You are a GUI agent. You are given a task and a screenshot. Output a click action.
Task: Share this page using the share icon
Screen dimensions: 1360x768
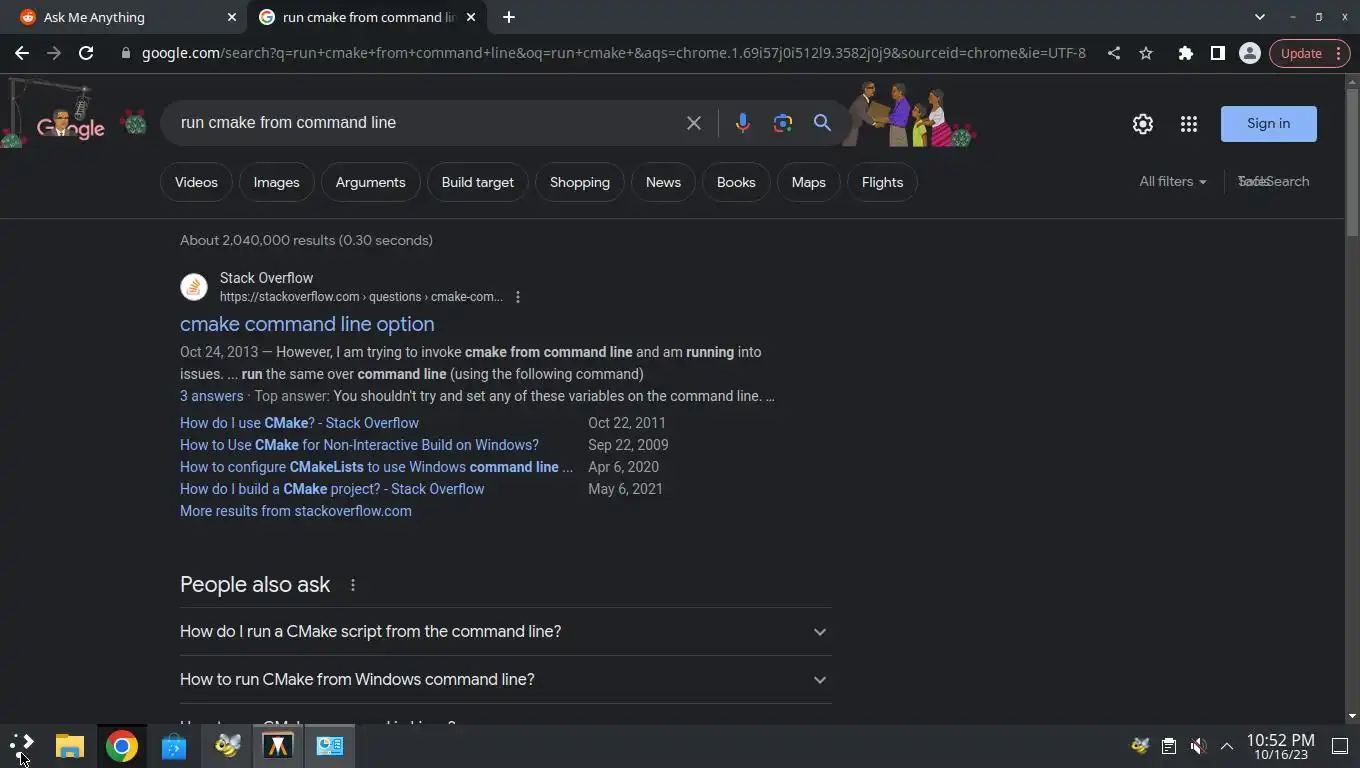pyautogui.click(x=1114, y=53)
